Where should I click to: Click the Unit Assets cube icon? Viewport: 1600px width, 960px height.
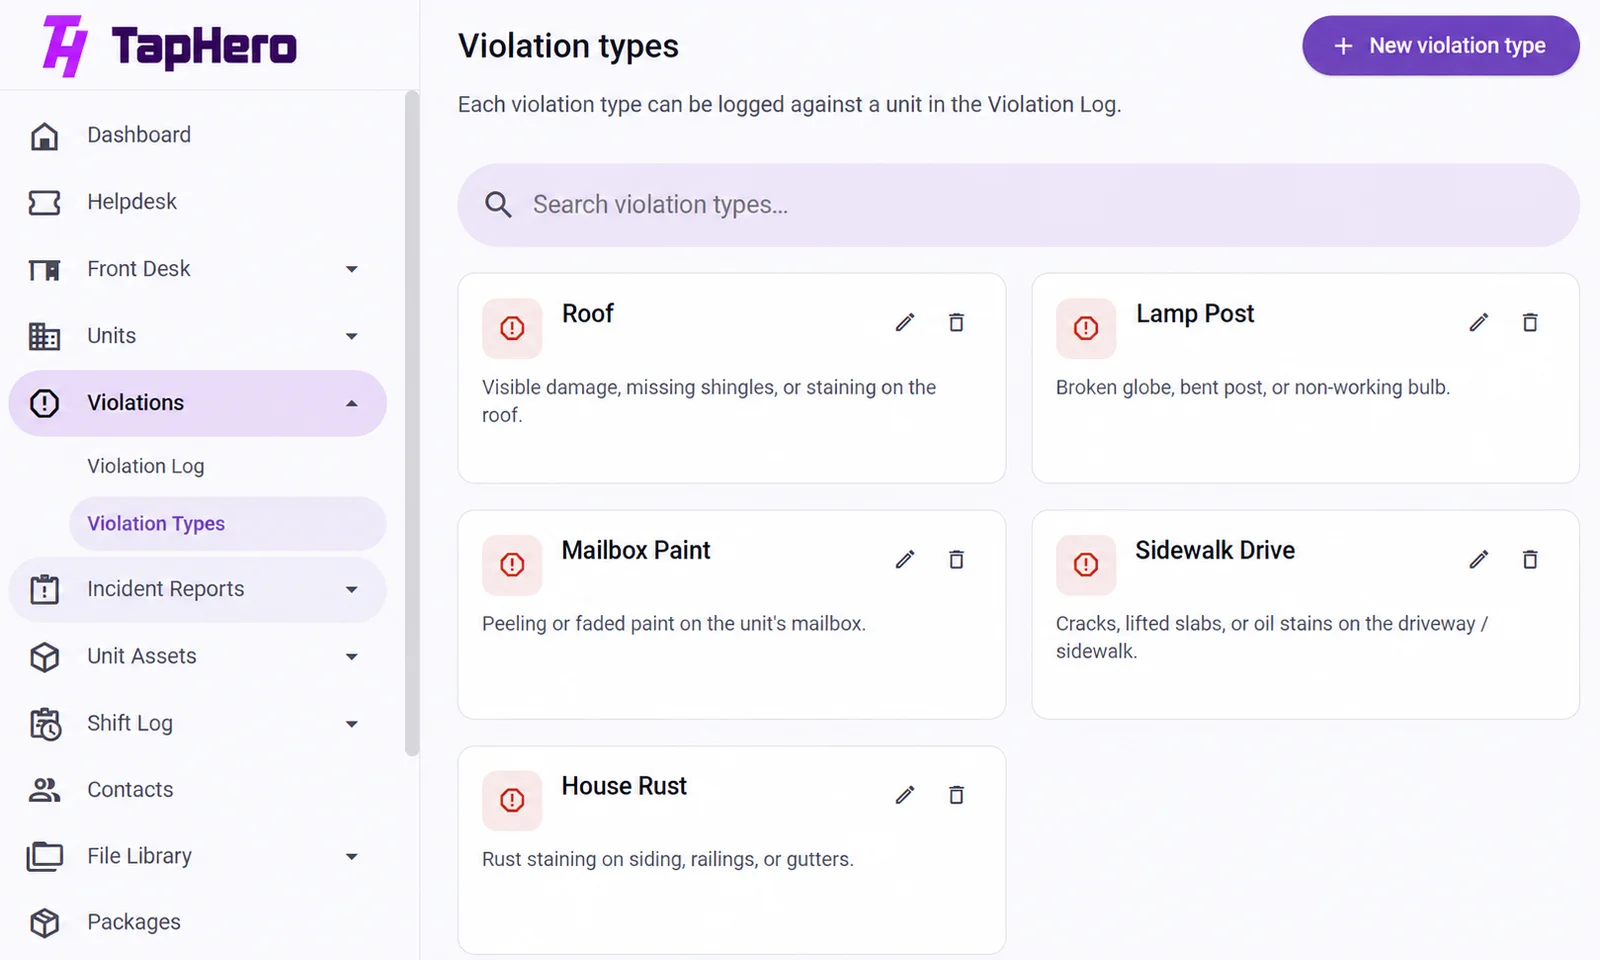coord(44,656)
